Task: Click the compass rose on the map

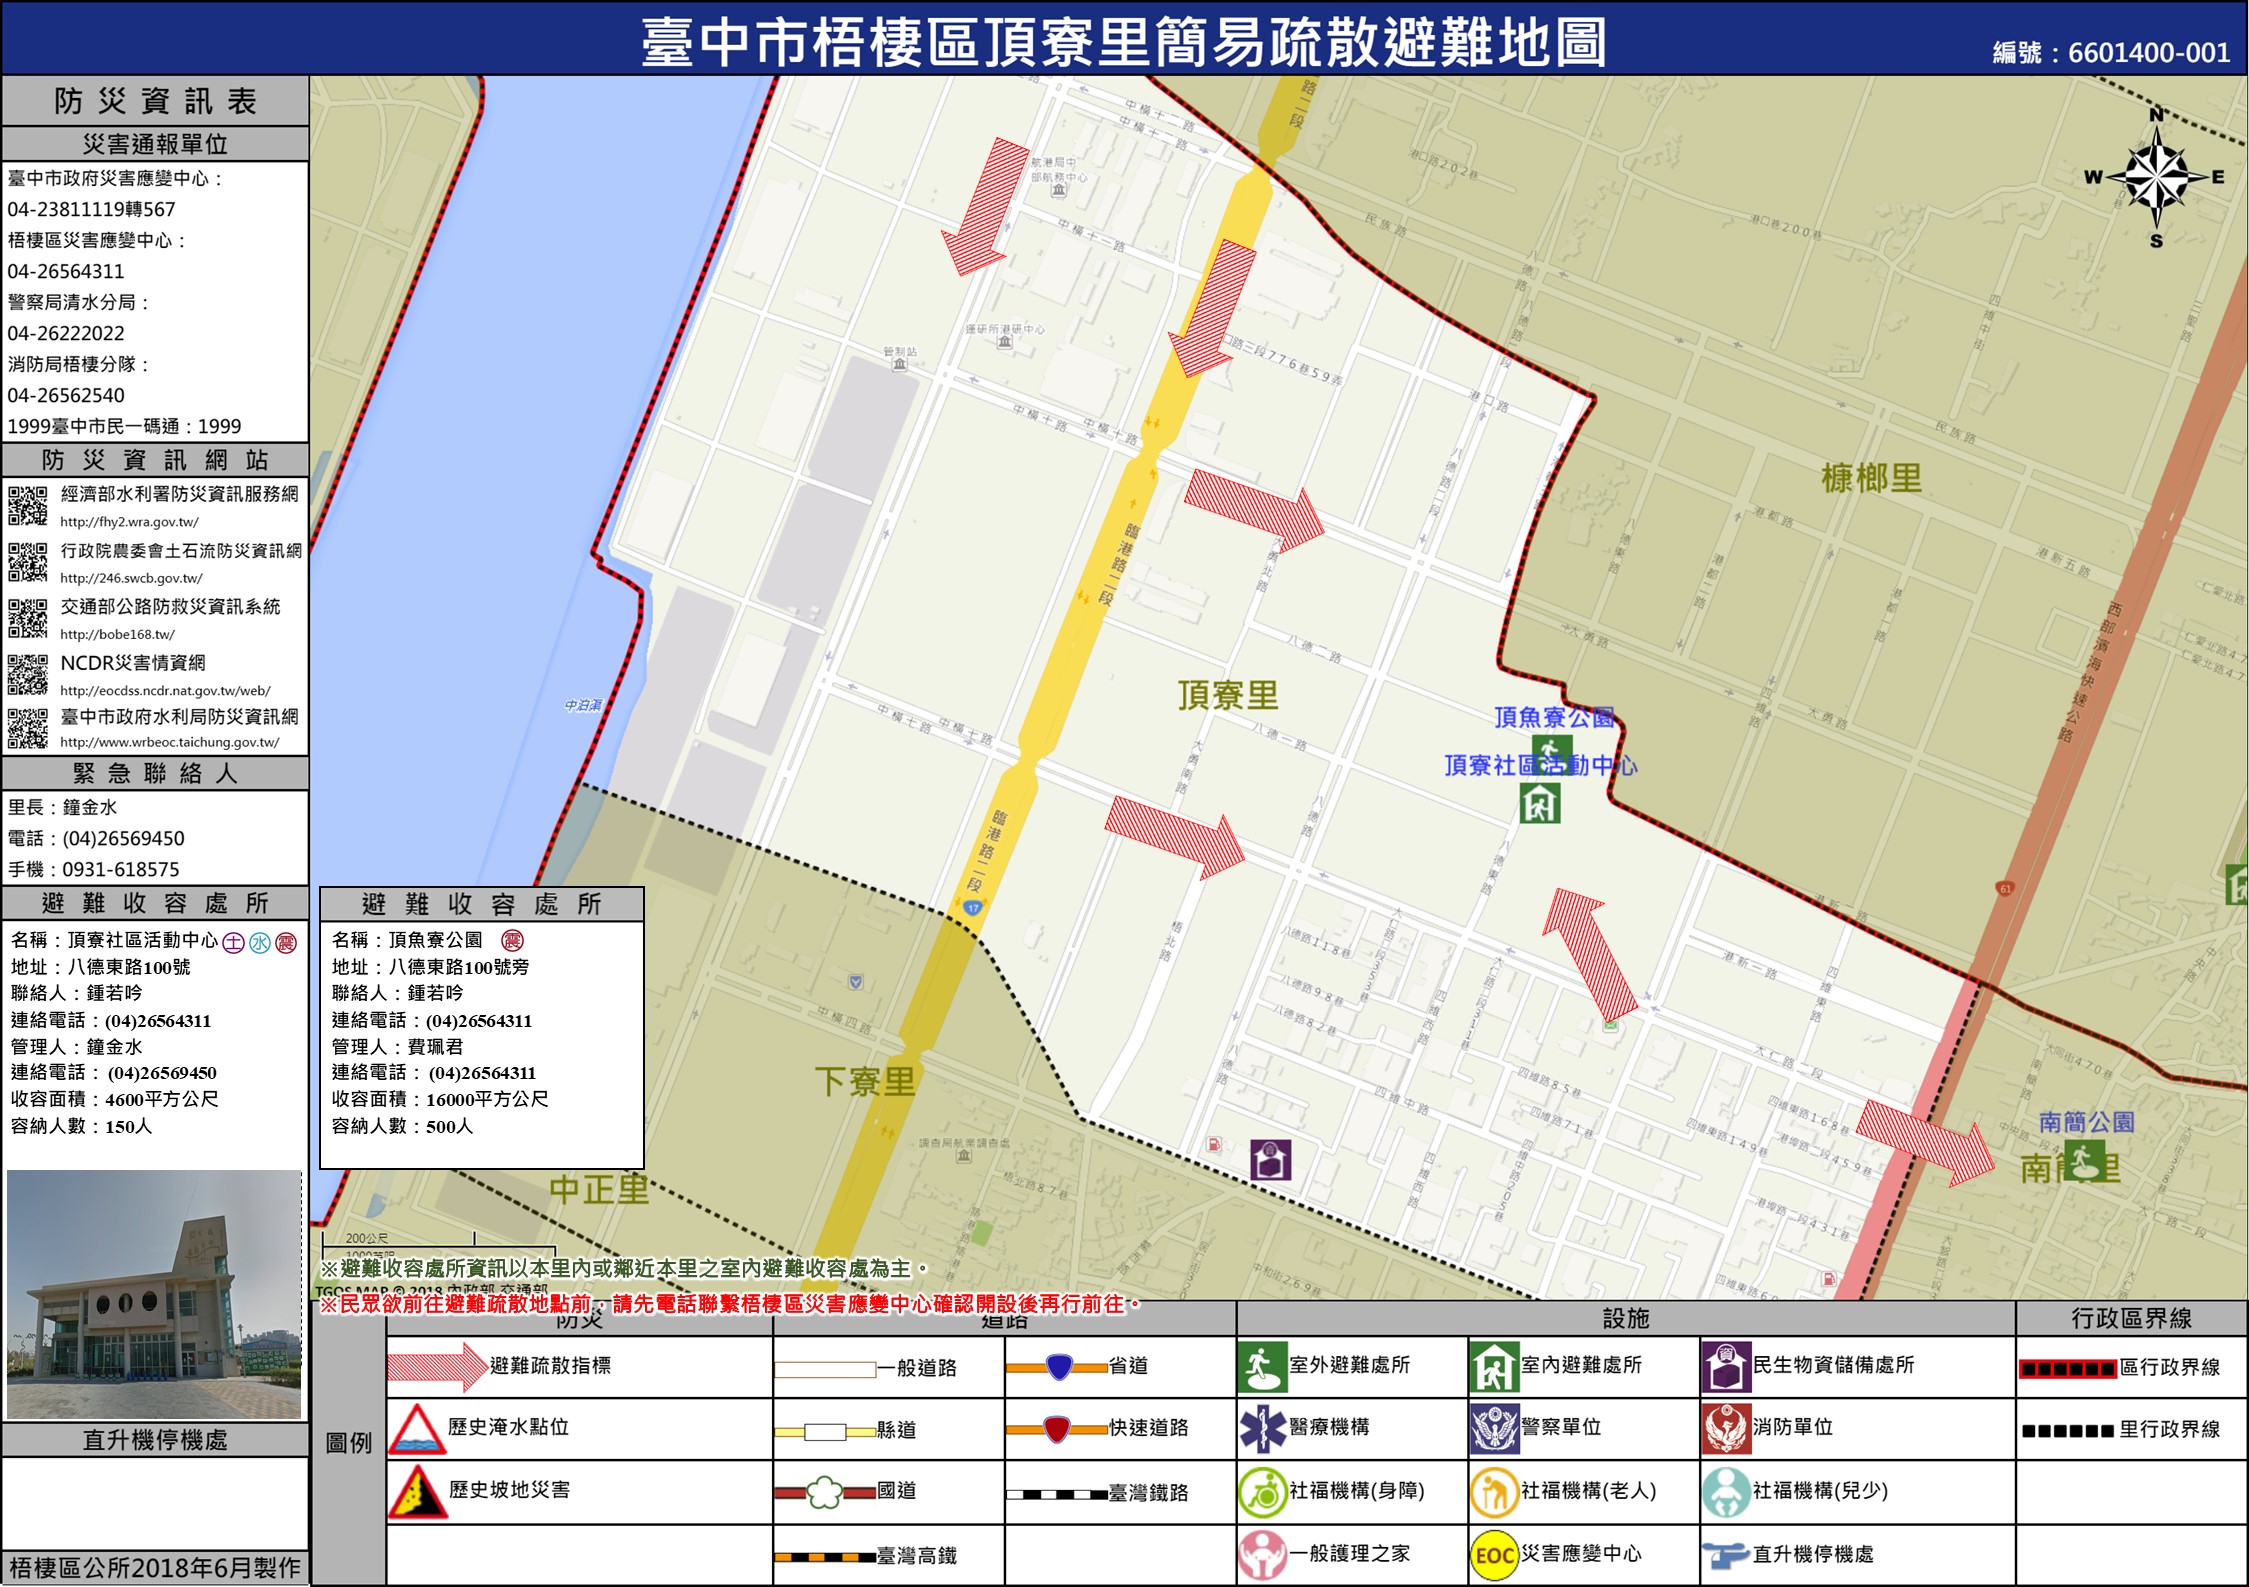Action: (2157, 178)
